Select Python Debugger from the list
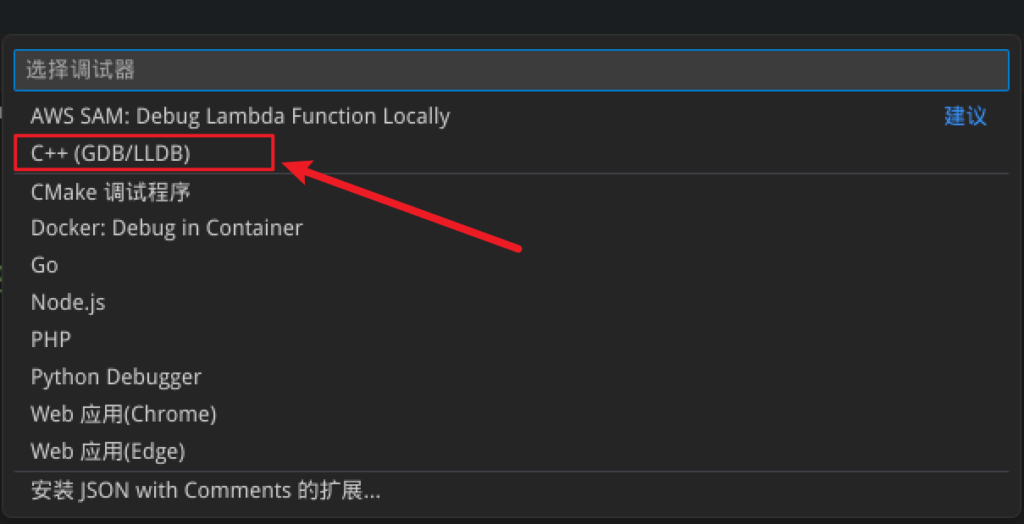 point(511,377)
